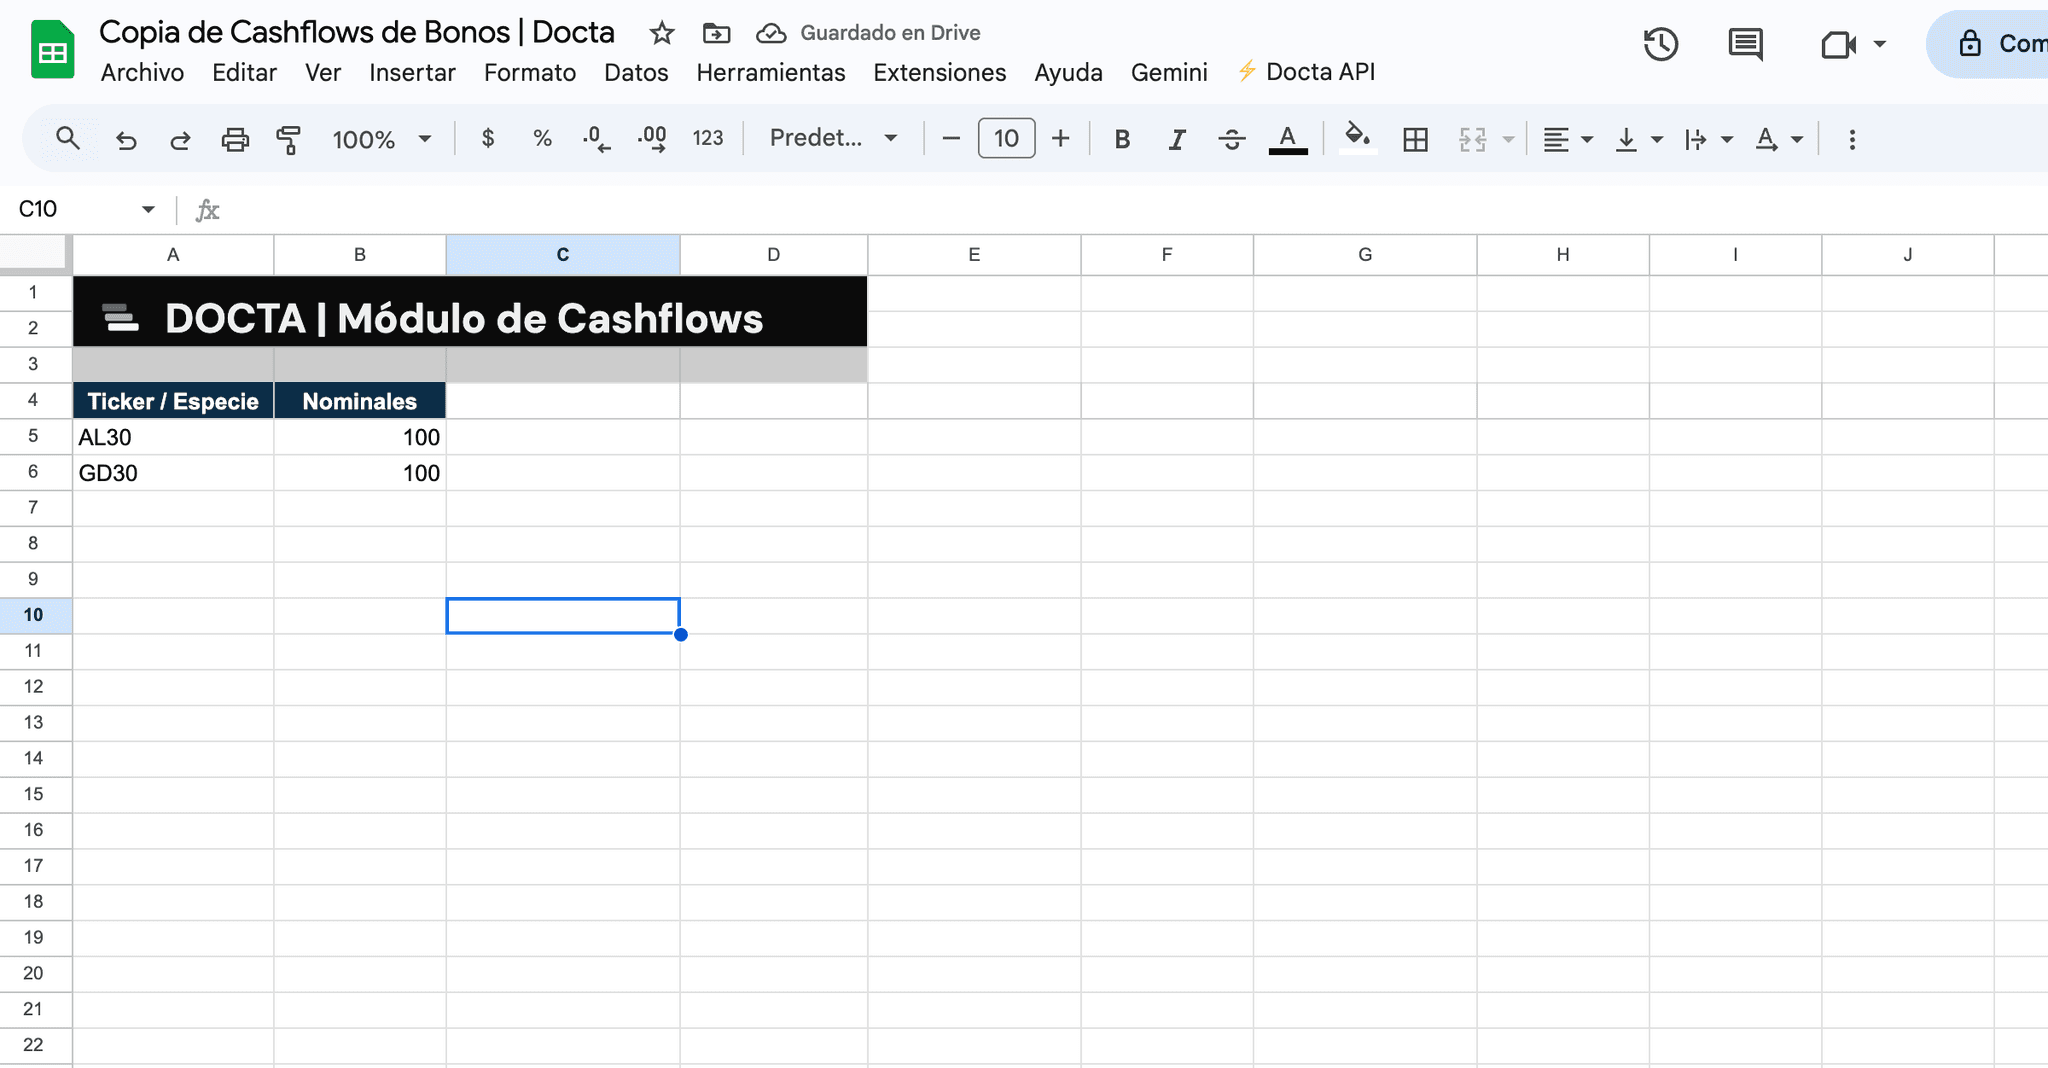This screenshot has width=2048, height=1068.
Task: Select row 10 header
Action: (x=35, y=615)
